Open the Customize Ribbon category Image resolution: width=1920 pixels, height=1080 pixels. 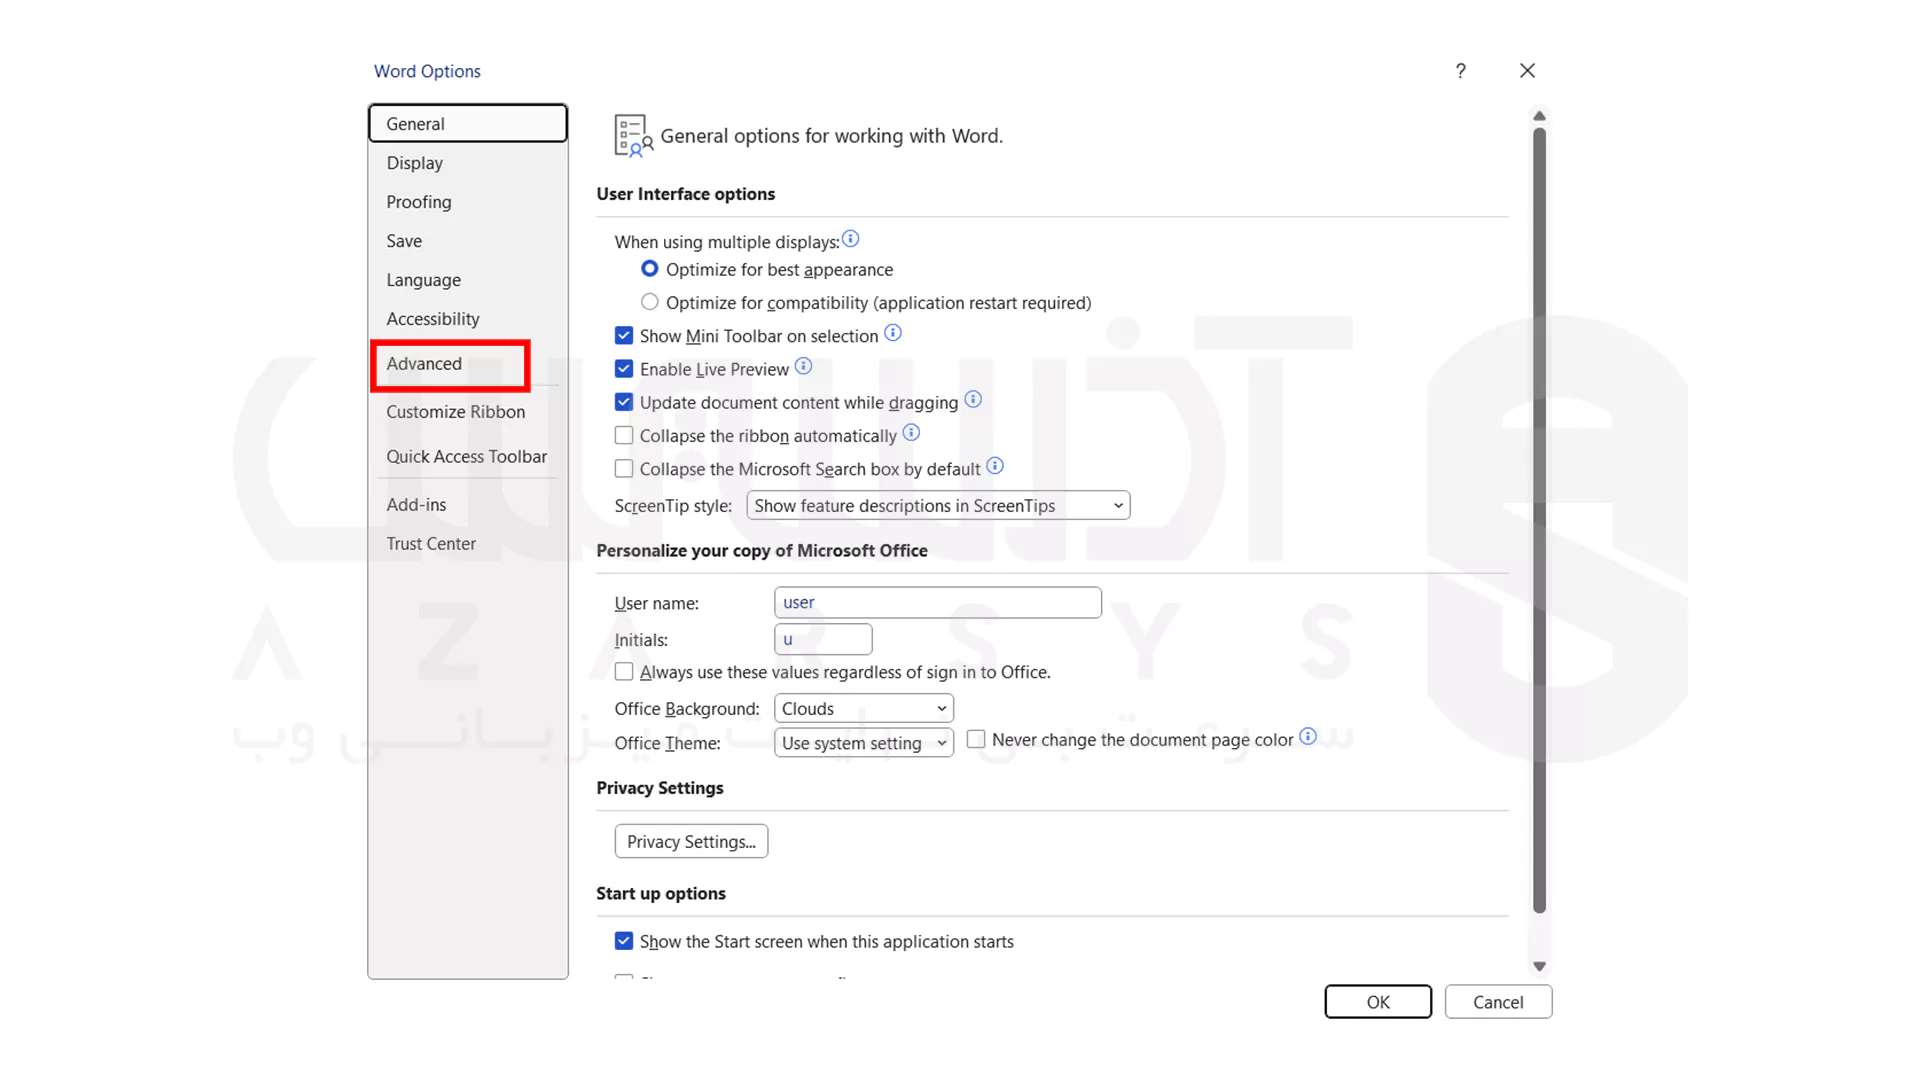coord(468,412)
